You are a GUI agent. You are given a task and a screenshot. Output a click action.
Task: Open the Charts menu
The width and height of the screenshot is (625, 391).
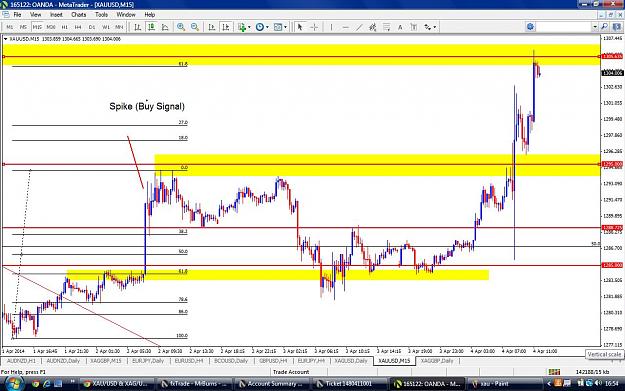(x=79, y=15)
